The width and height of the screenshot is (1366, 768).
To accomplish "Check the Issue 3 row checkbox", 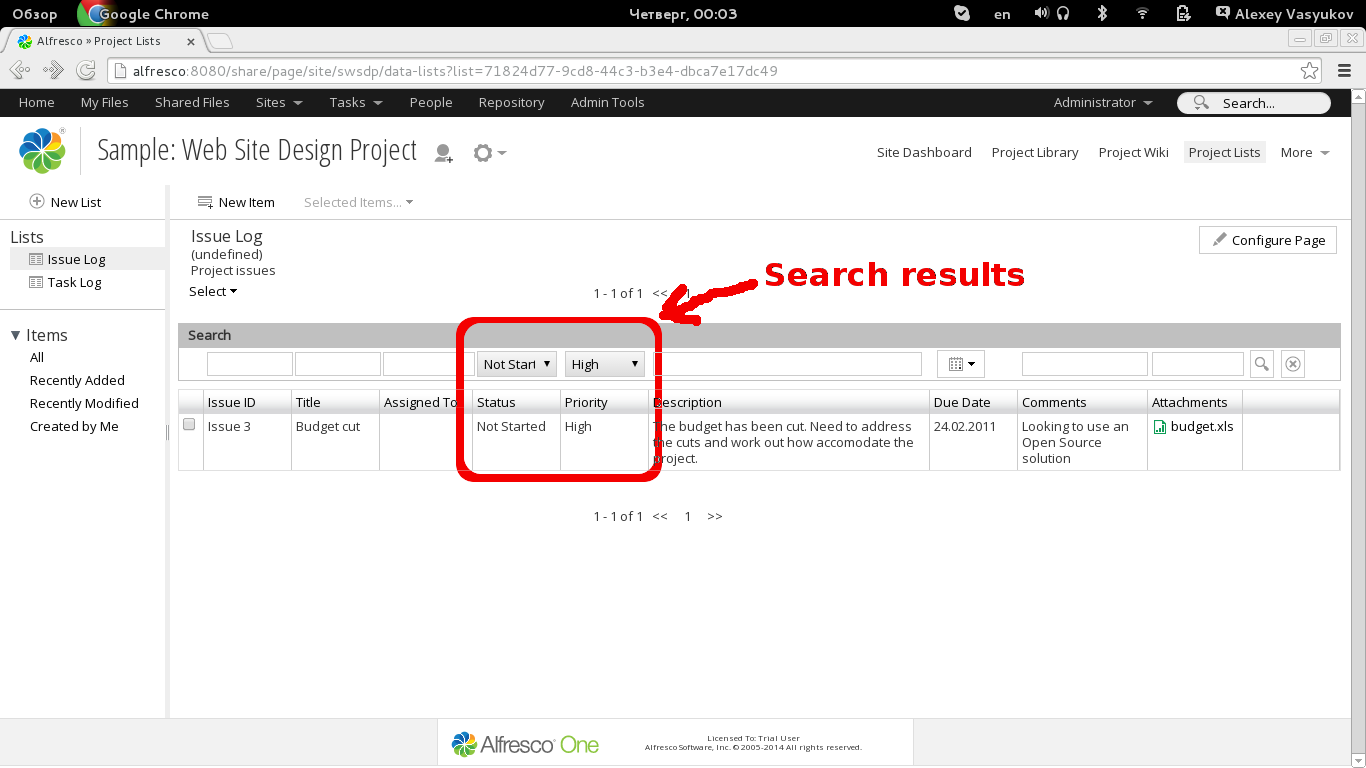I will tap(189, 425).
